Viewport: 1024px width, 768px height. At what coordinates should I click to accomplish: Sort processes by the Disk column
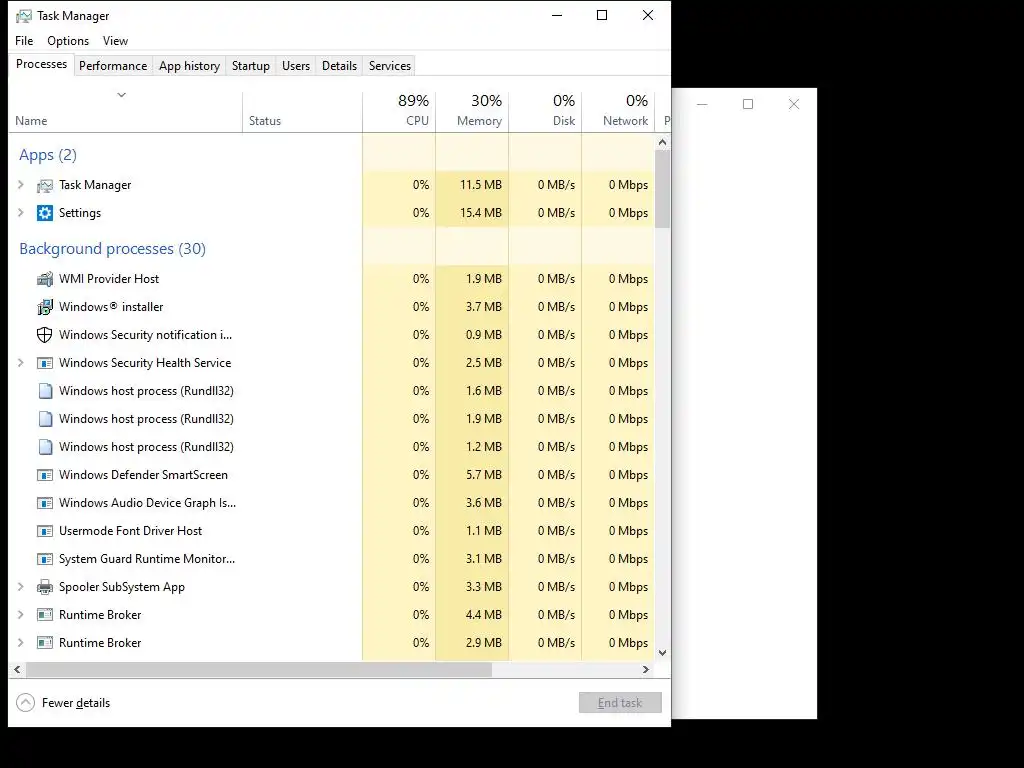click(x=545, y=112)
